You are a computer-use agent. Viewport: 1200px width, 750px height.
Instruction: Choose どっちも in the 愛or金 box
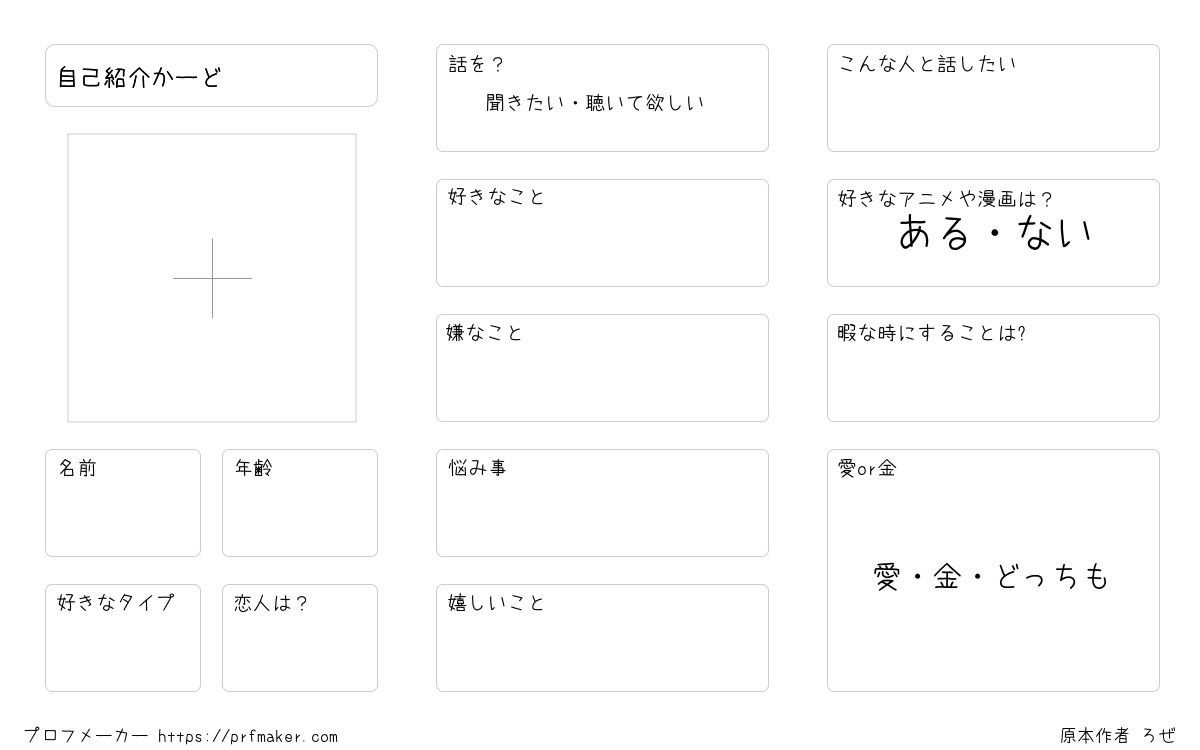coord(1051,577)
